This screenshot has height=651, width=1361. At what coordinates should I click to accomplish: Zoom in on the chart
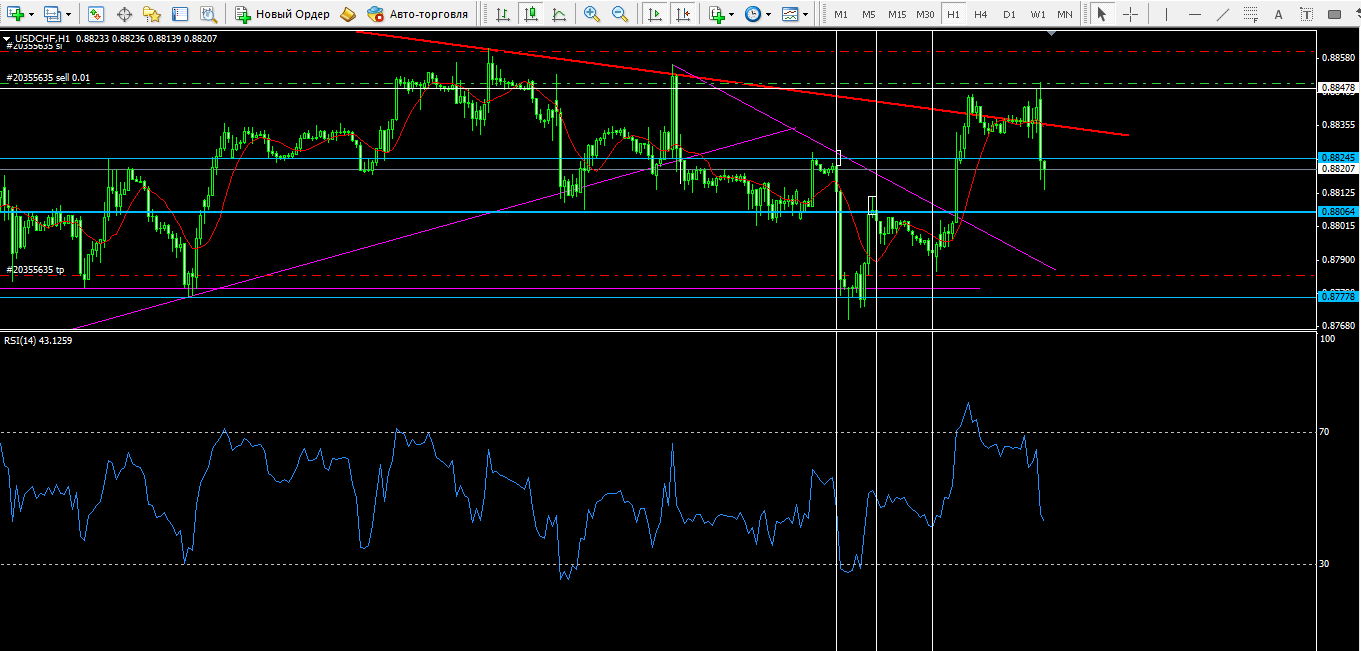592,14
